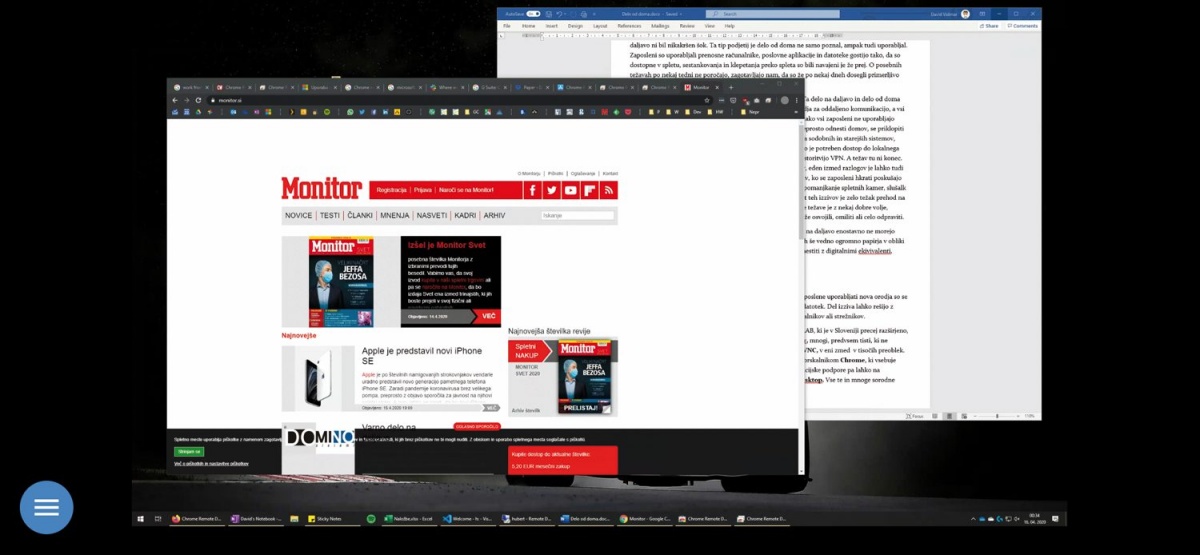Switch to the Layout tab in Word
The width and height of the screenshot is (1200, 555).
pyautogui.click(x=600, y=25)
